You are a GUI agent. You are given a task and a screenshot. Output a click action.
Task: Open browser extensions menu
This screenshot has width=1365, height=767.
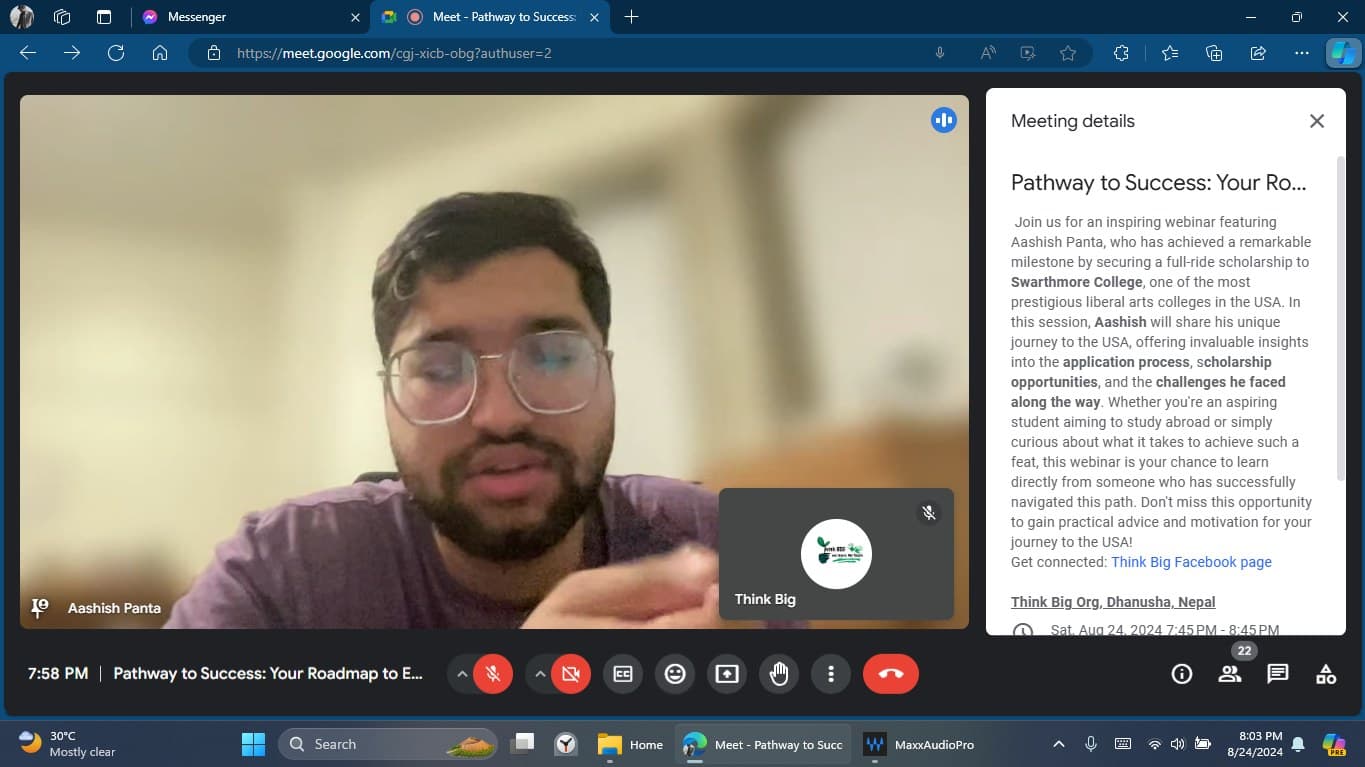pyautogui.click(x=1121, y=53)
